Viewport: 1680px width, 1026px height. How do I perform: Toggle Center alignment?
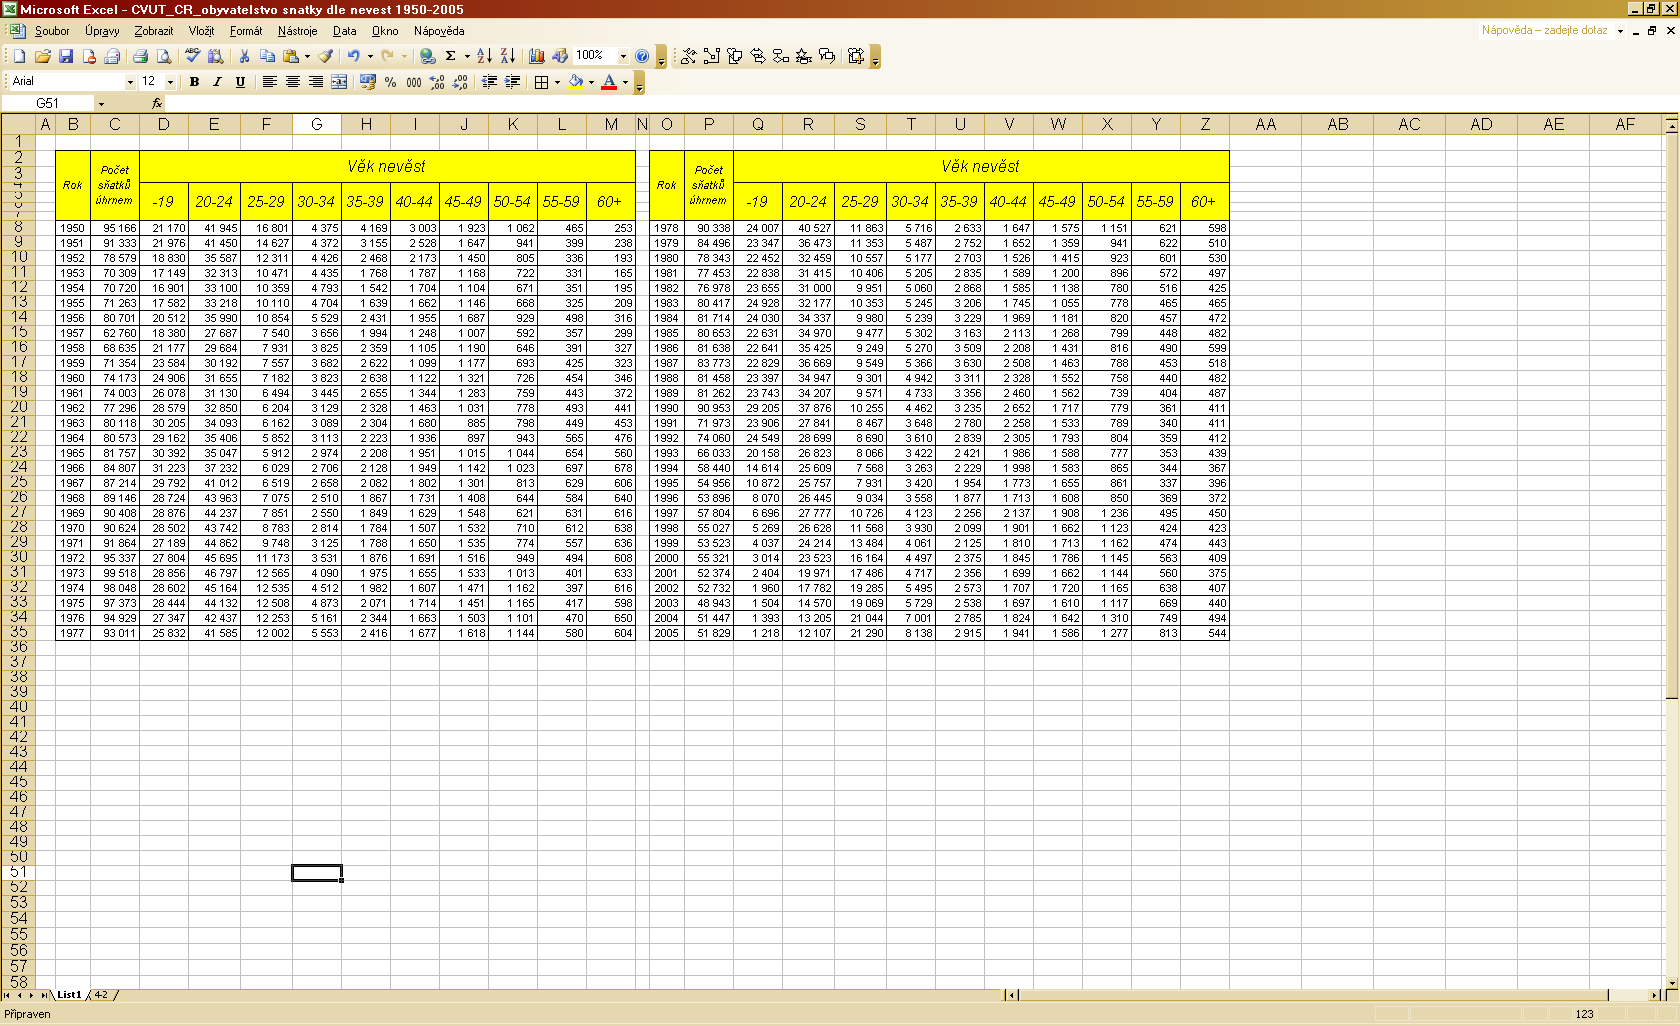tap(293, 82)
